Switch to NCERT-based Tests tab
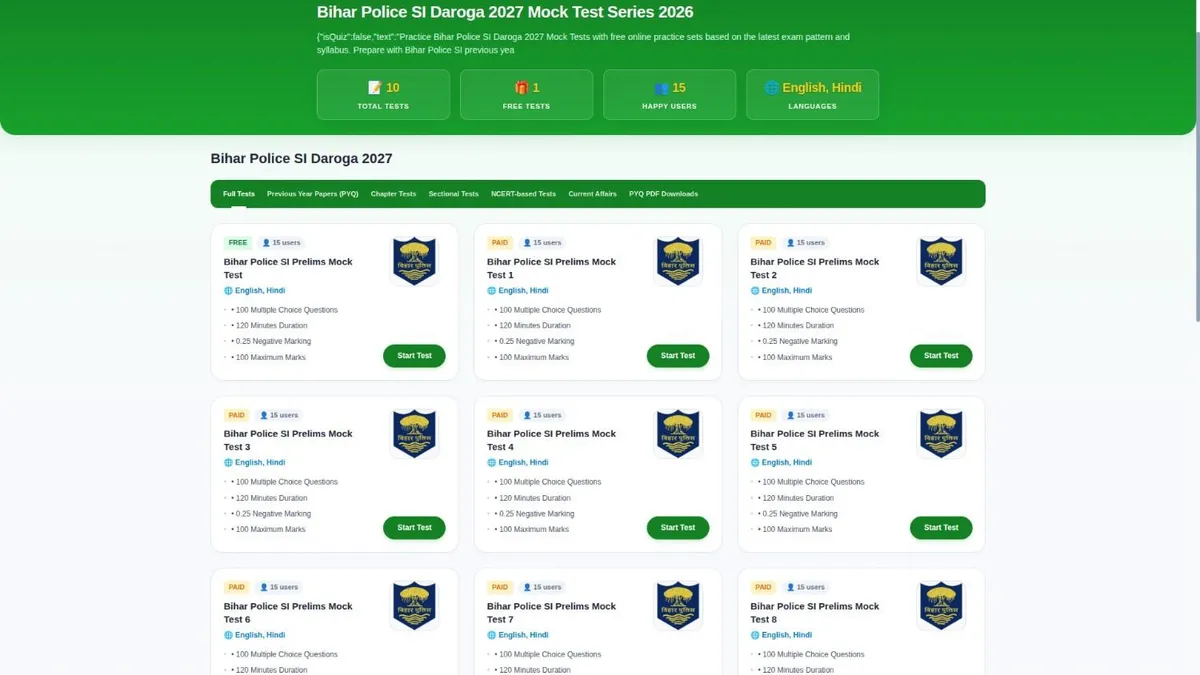Screen dimensions: 1200x675 click(523, 194)
